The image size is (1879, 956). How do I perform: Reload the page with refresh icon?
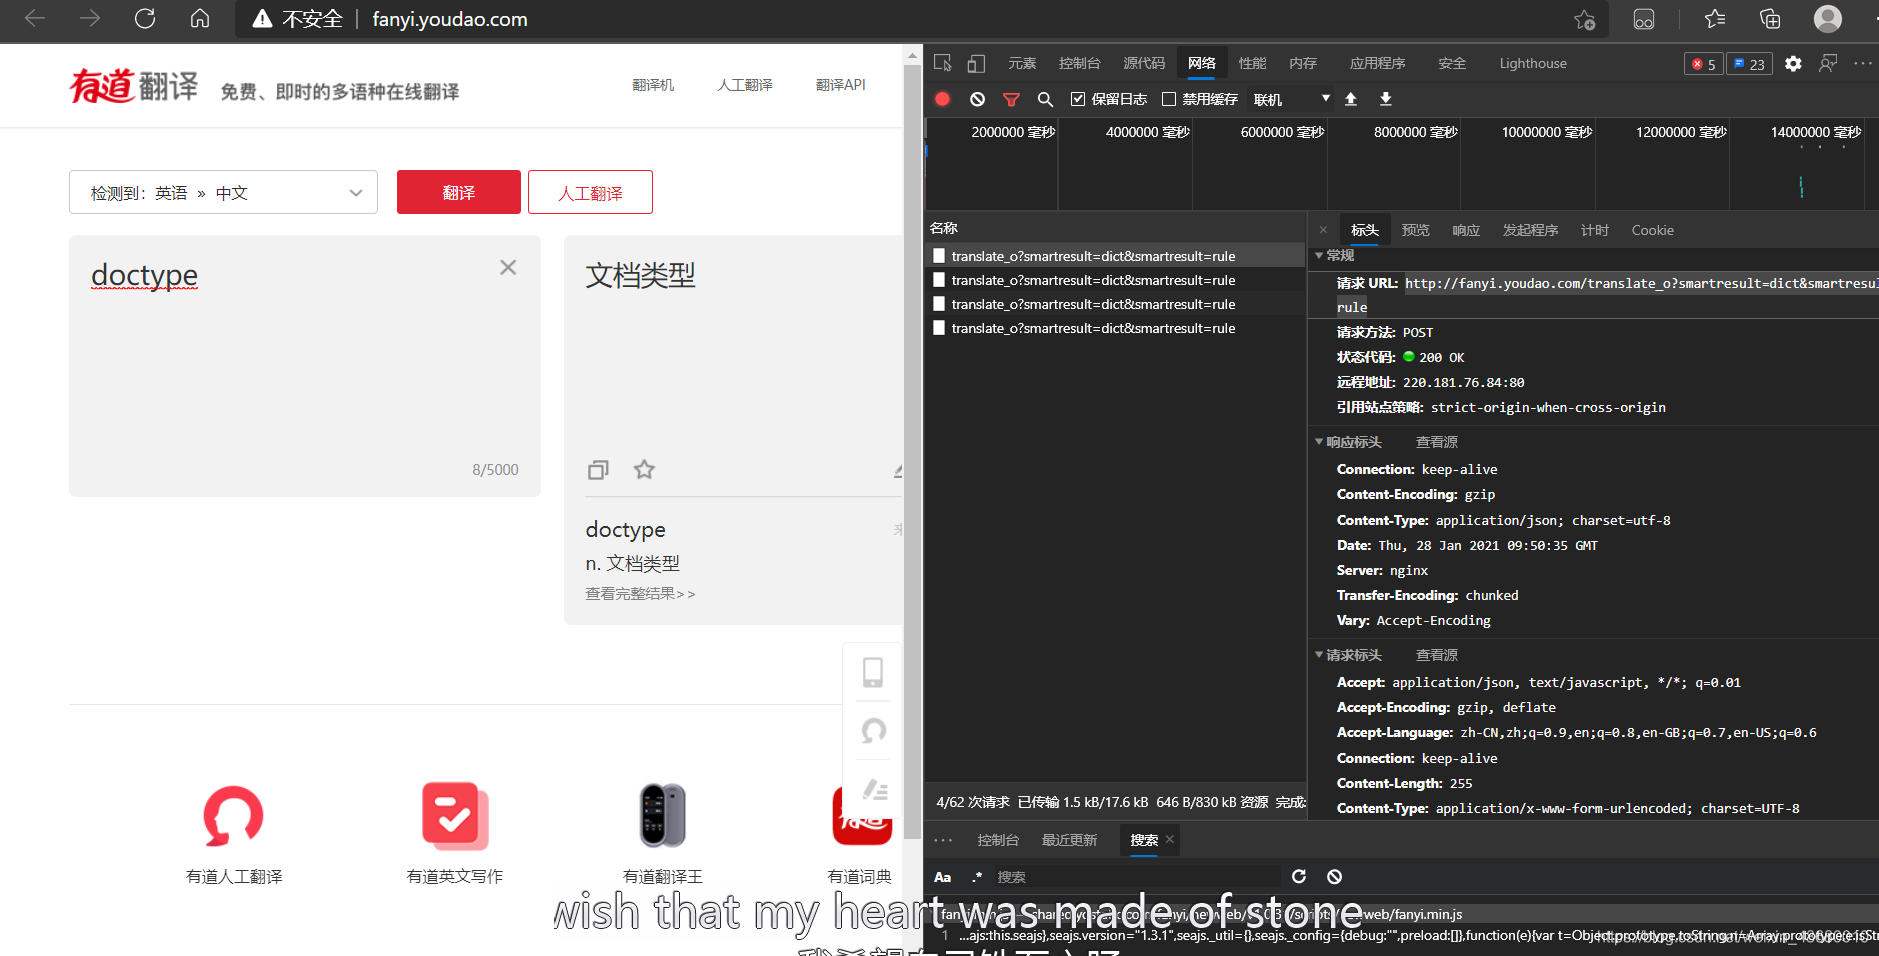coord(145,18)
